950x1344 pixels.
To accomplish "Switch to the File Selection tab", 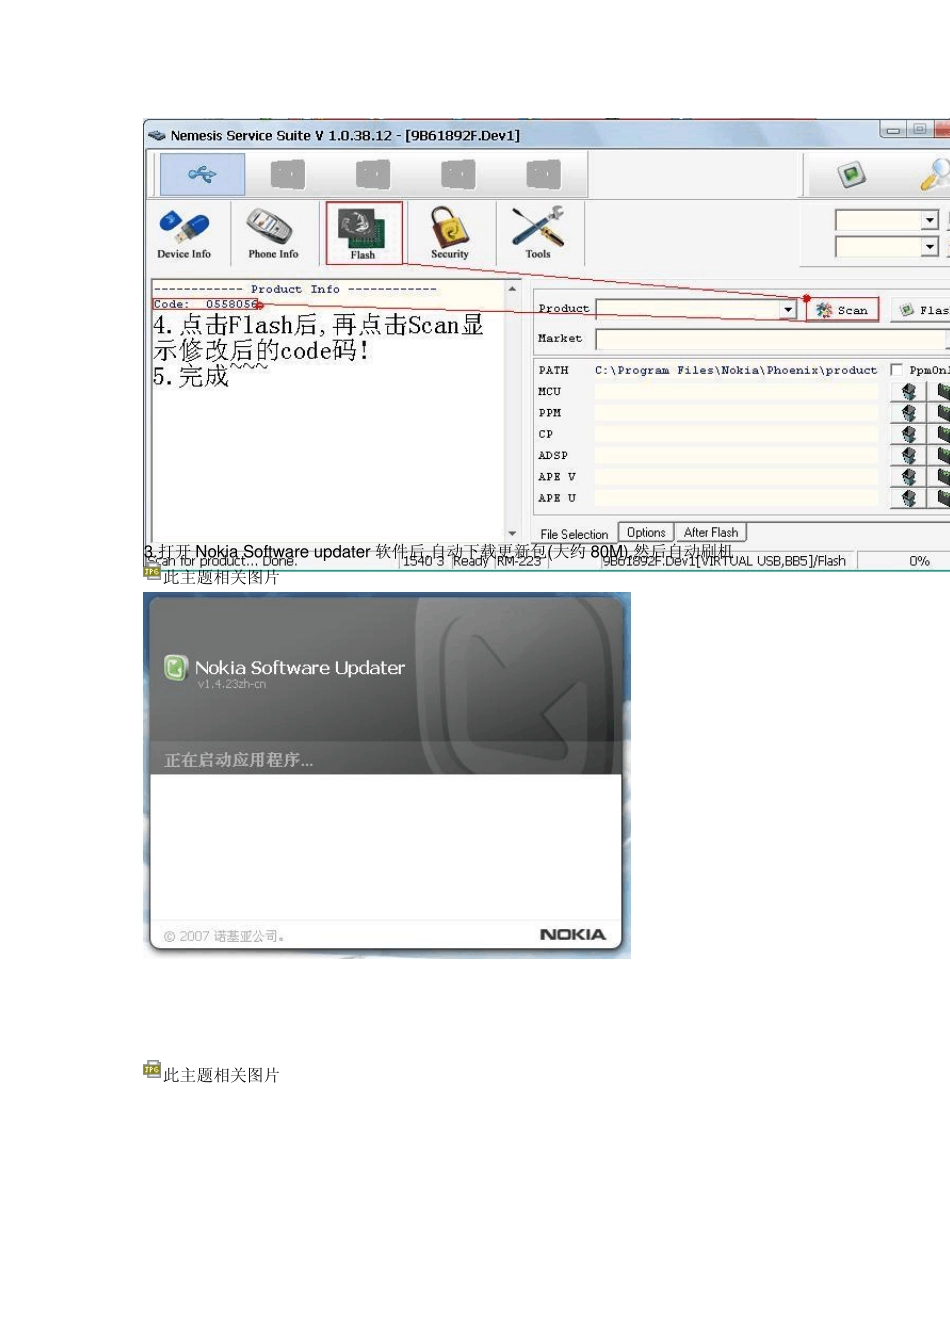I will [574, 534].
